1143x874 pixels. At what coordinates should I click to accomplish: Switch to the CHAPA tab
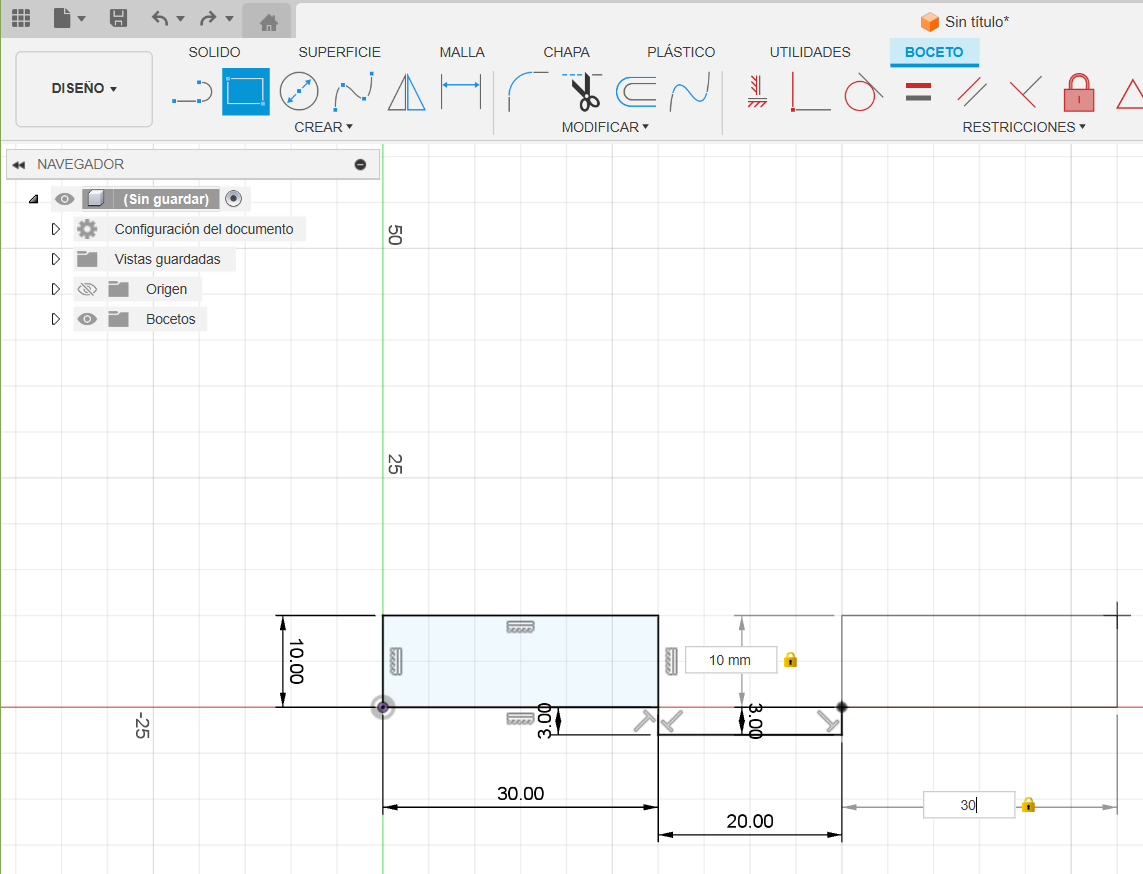click(x=566, y=52)
